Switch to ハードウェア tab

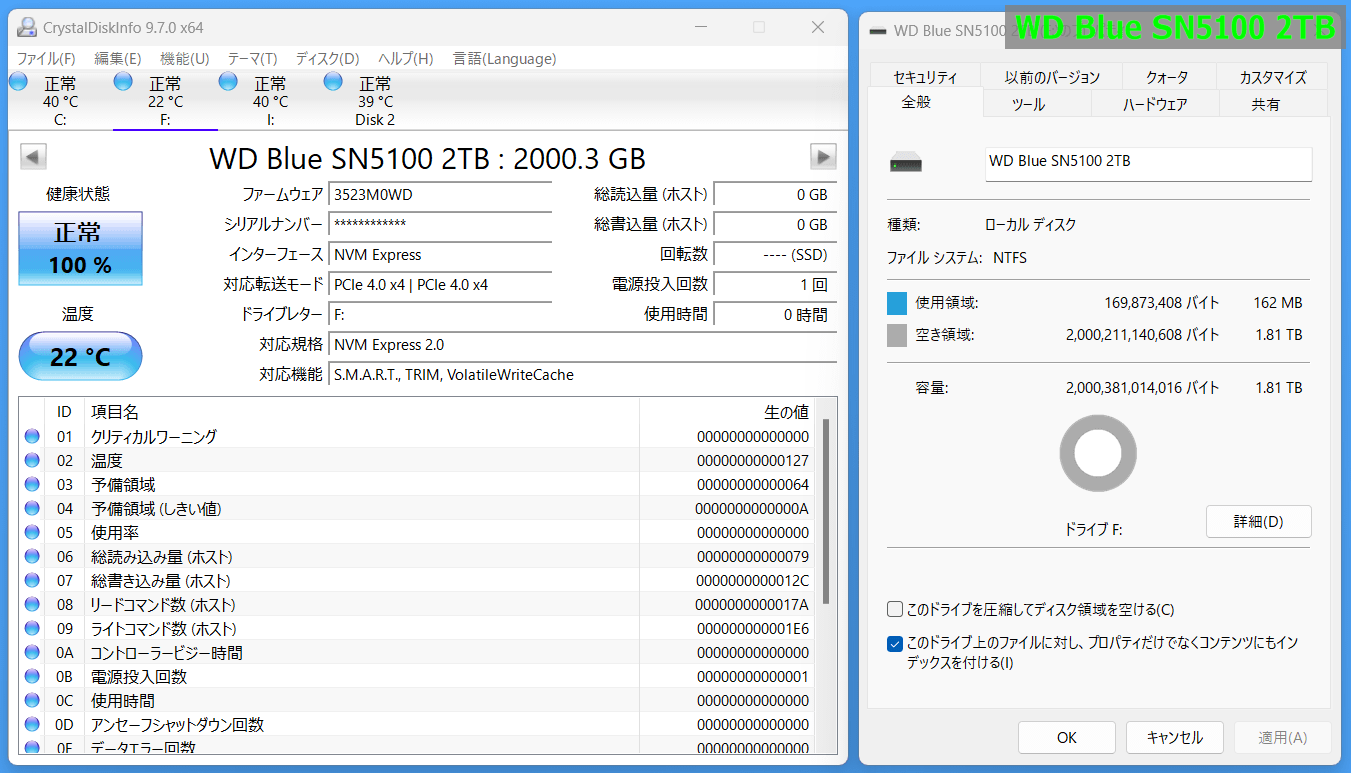[1155, 104]
